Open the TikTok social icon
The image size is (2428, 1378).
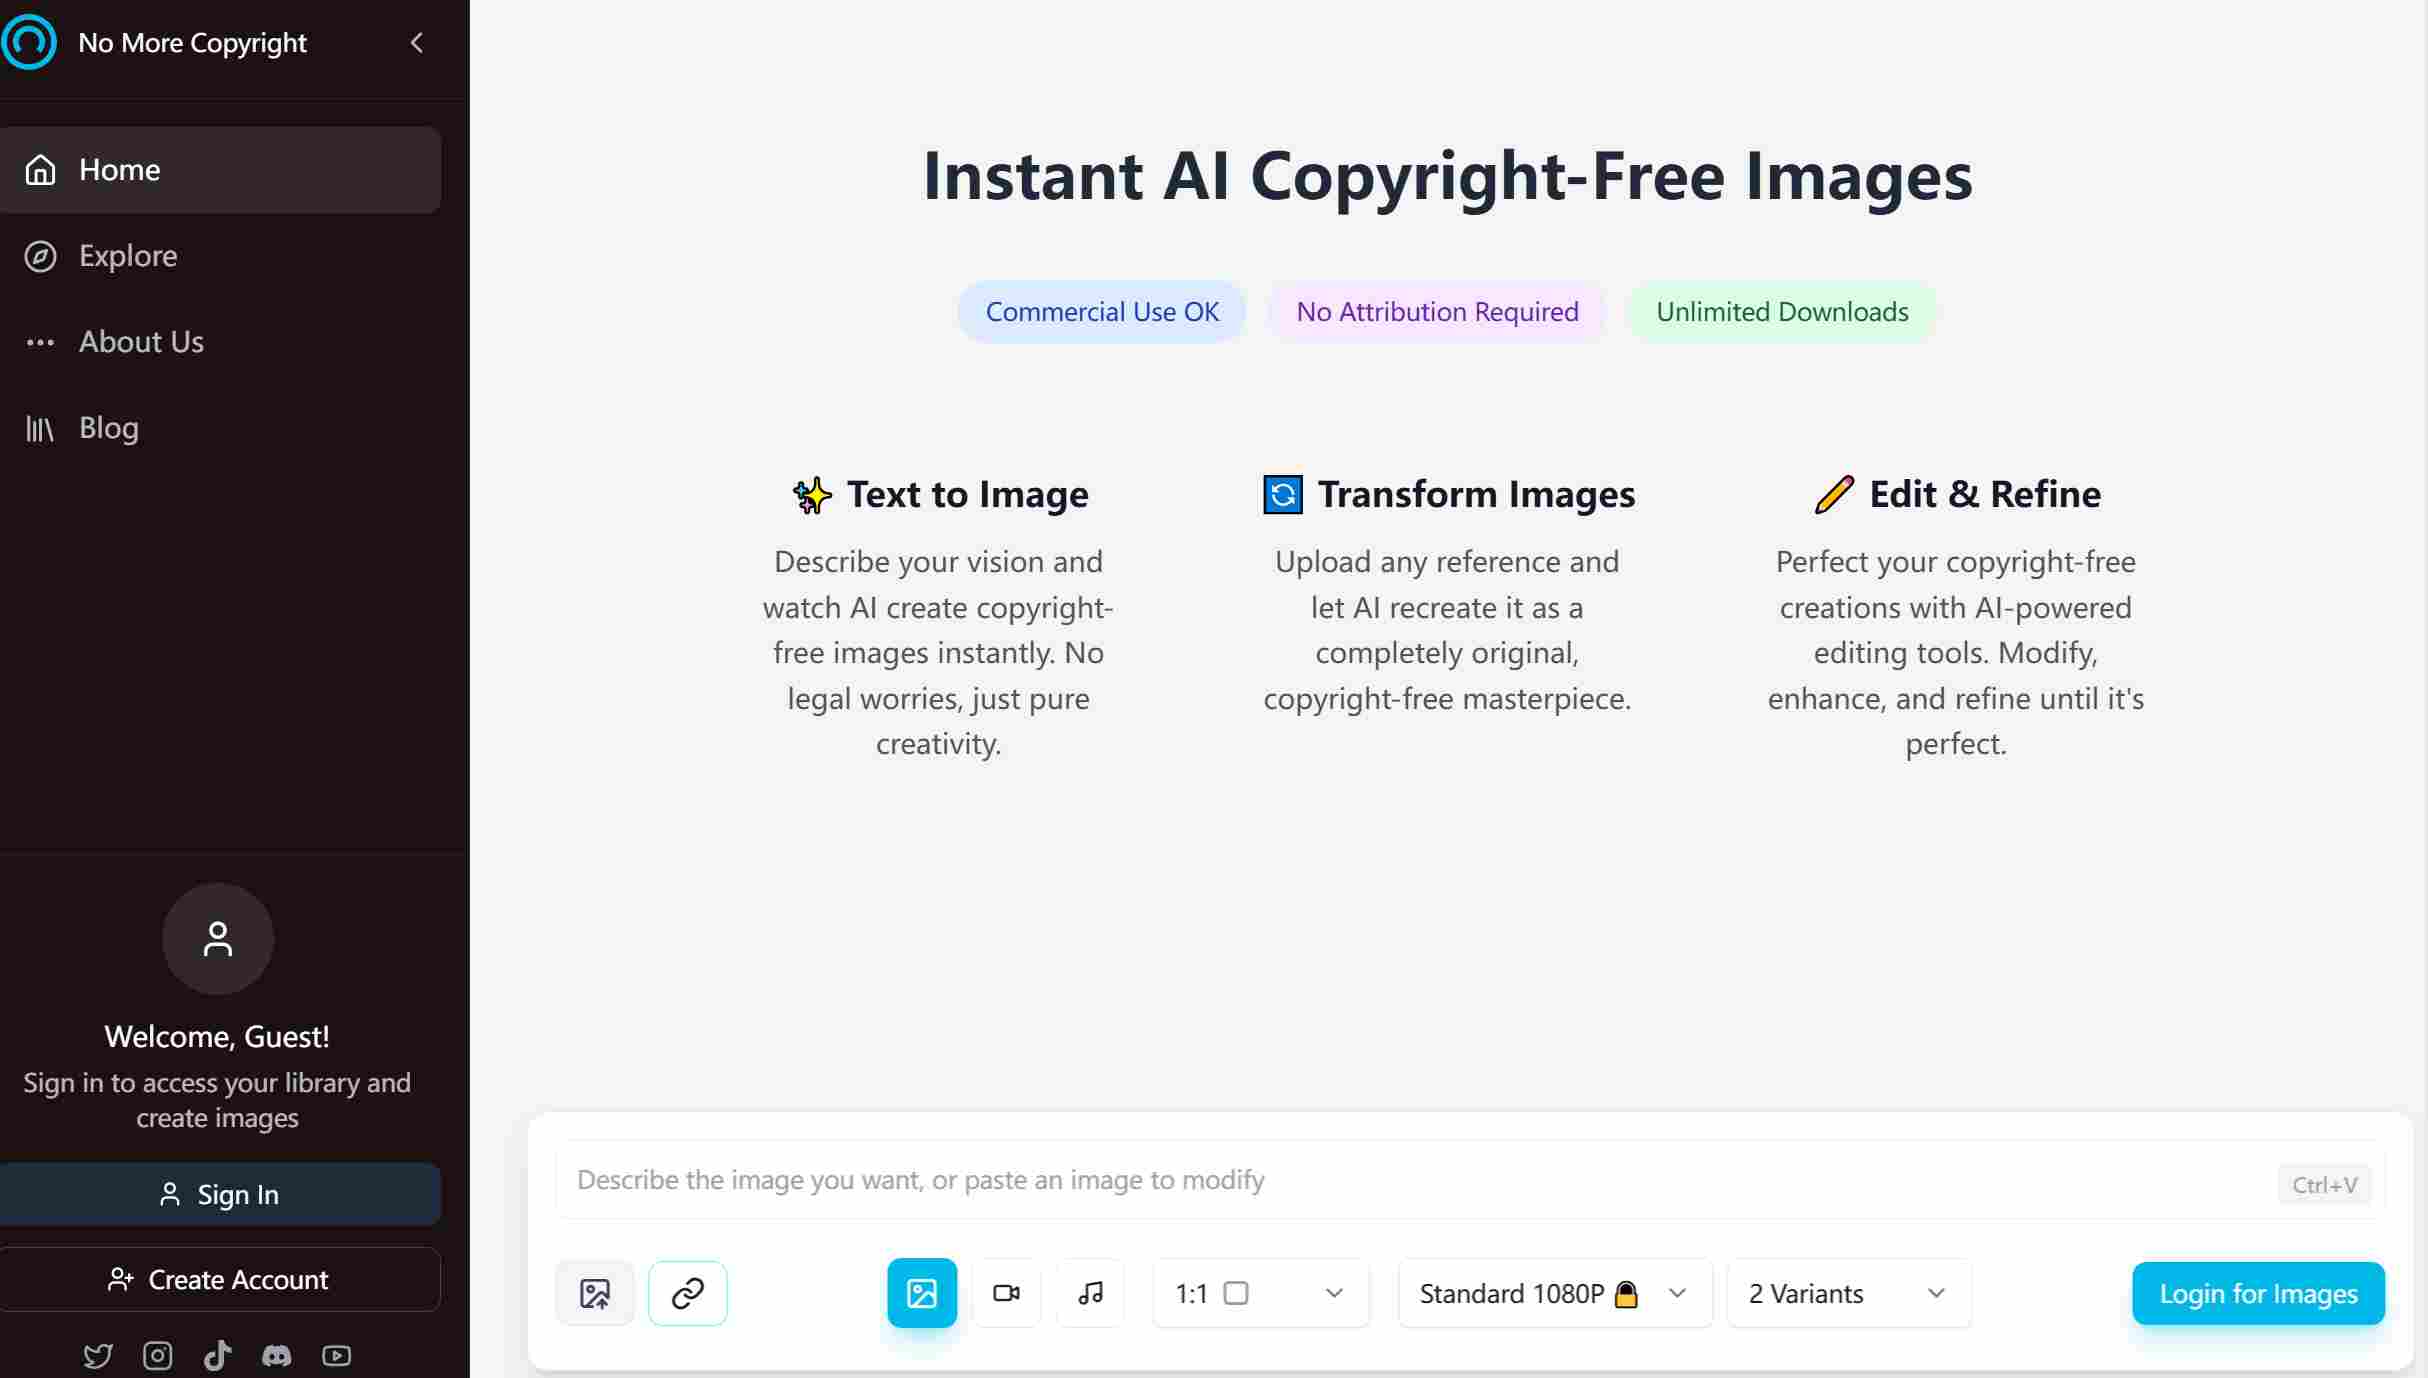pos(217,1356)
